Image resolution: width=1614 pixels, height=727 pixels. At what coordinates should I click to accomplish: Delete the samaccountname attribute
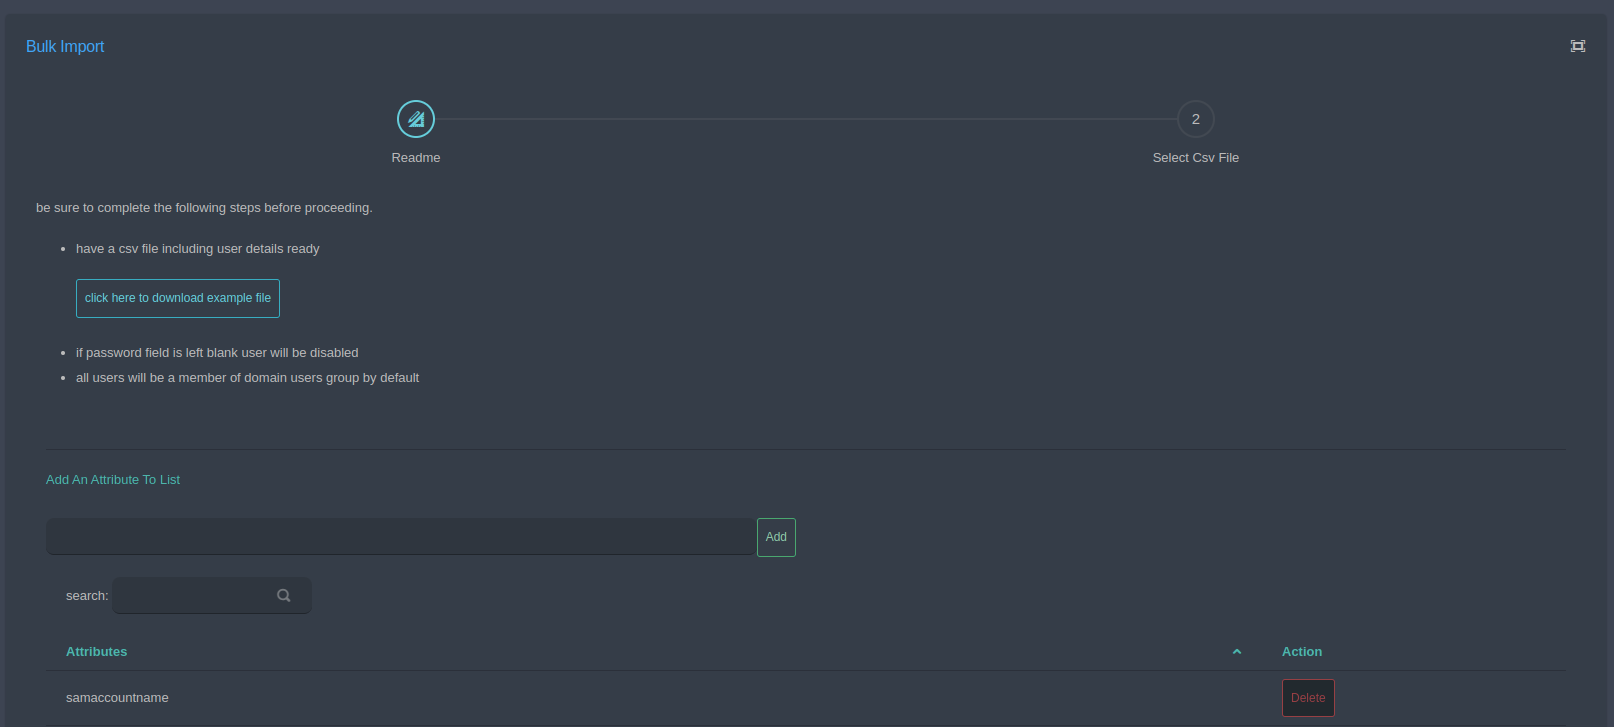(x=1308, y=698)
